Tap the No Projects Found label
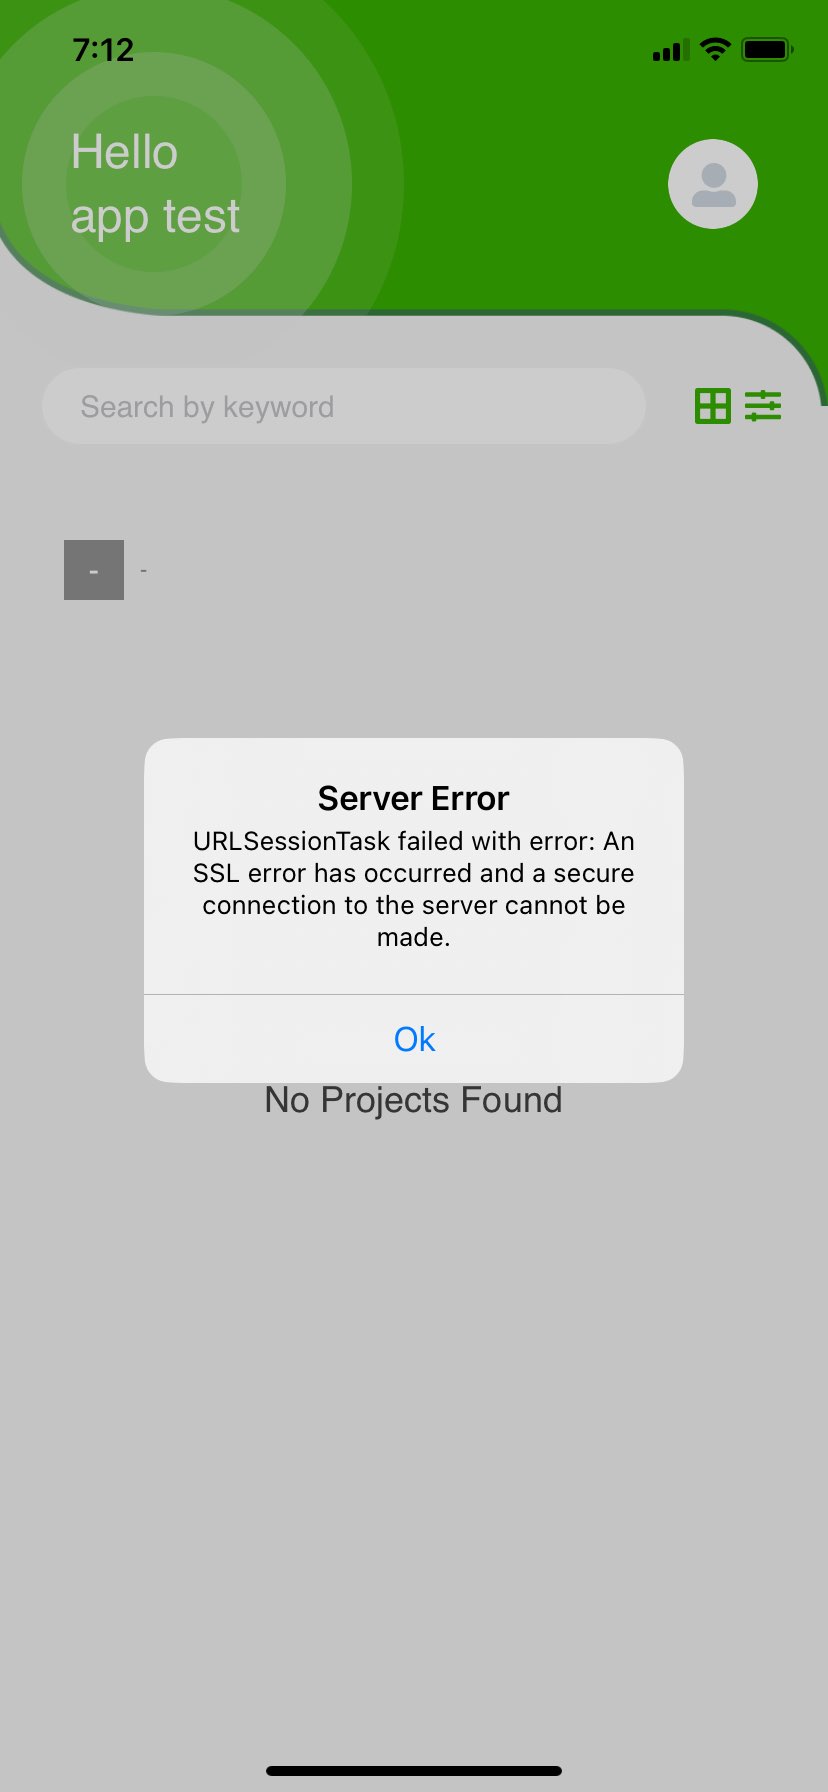This screenshot has width=828, height=1792. [414, 1100]
